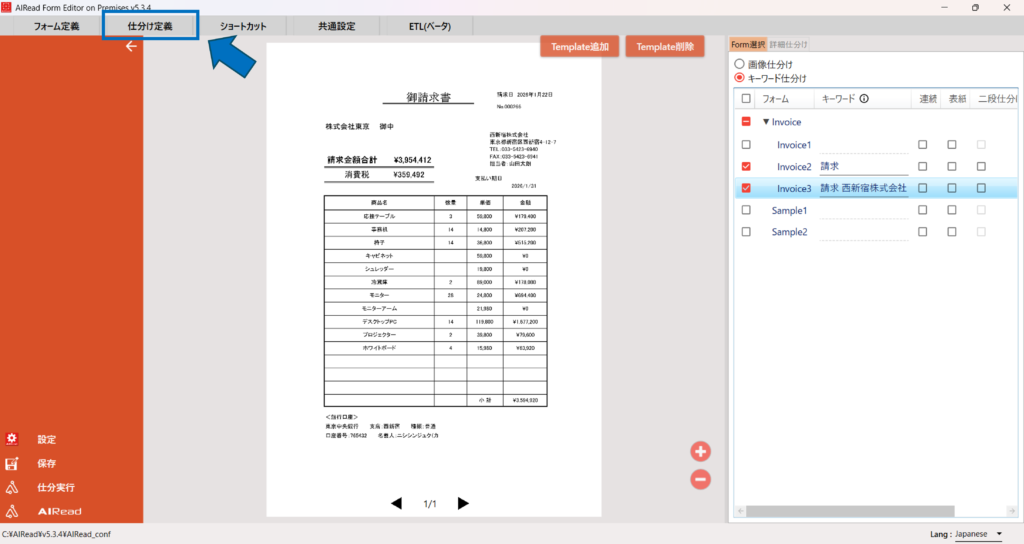Viewport: 1024px width, 544px height.
Task: Open the 共通設定 tab
Action: point(337,26)
